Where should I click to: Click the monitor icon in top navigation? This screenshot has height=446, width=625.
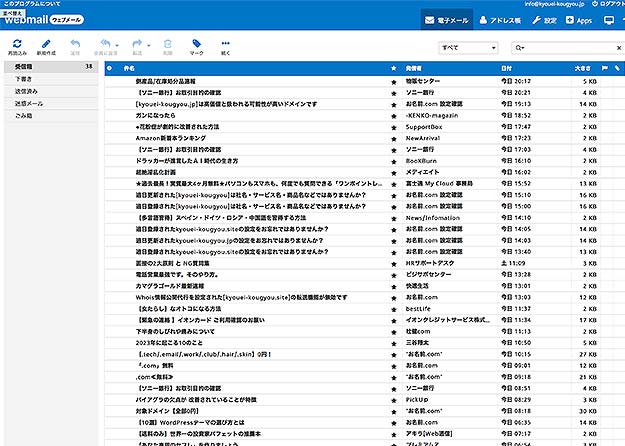pyautogui.click(x=609, y=20)
